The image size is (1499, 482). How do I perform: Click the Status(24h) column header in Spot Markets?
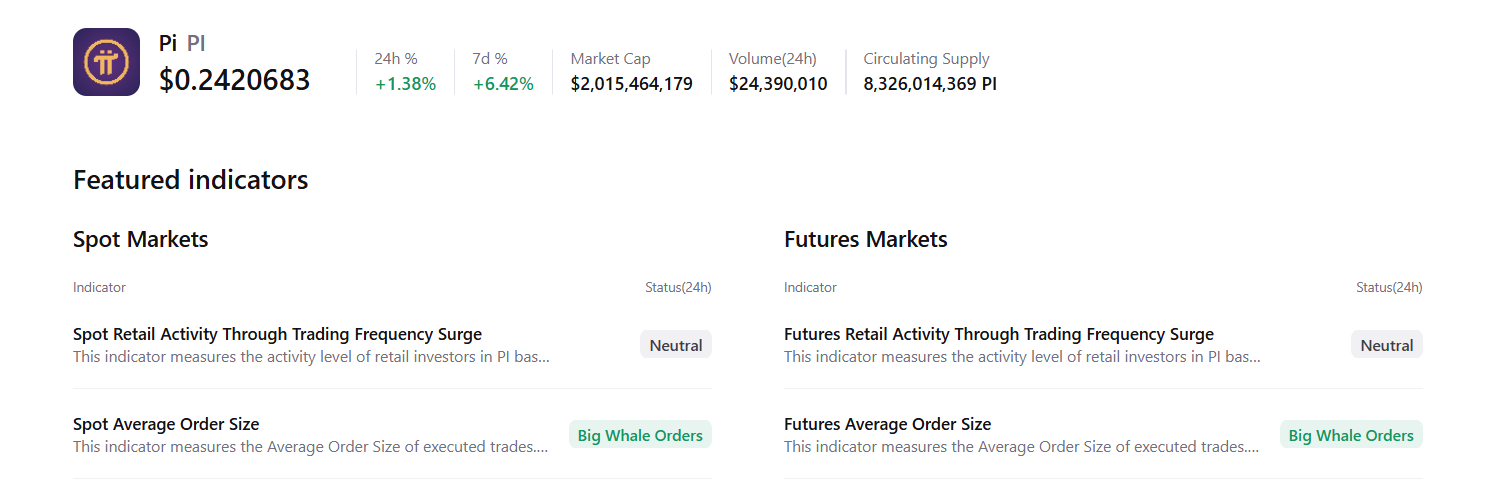click(678, 288)
